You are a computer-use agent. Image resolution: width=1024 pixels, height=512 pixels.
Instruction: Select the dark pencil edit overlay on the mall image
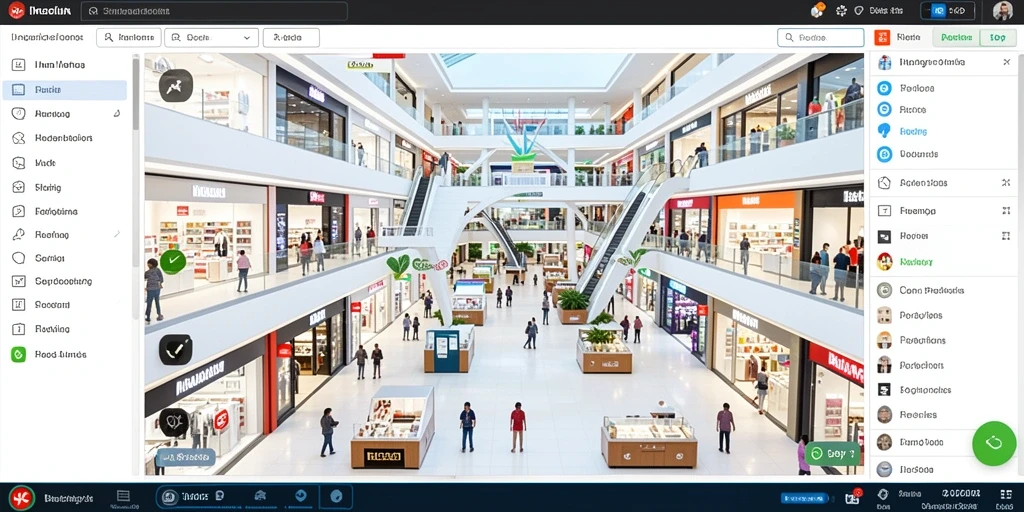(x=176, y=350)
